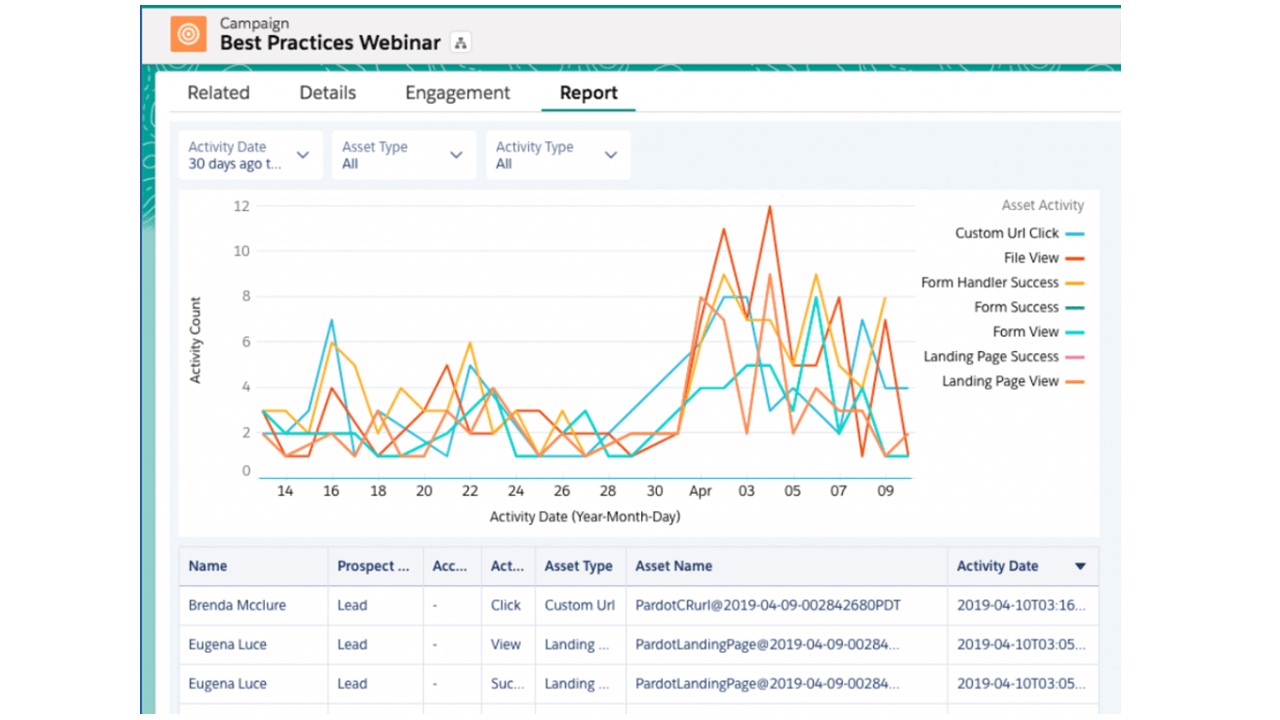Open the campaign hierarchy icon beside title

(x=460, y=43)
